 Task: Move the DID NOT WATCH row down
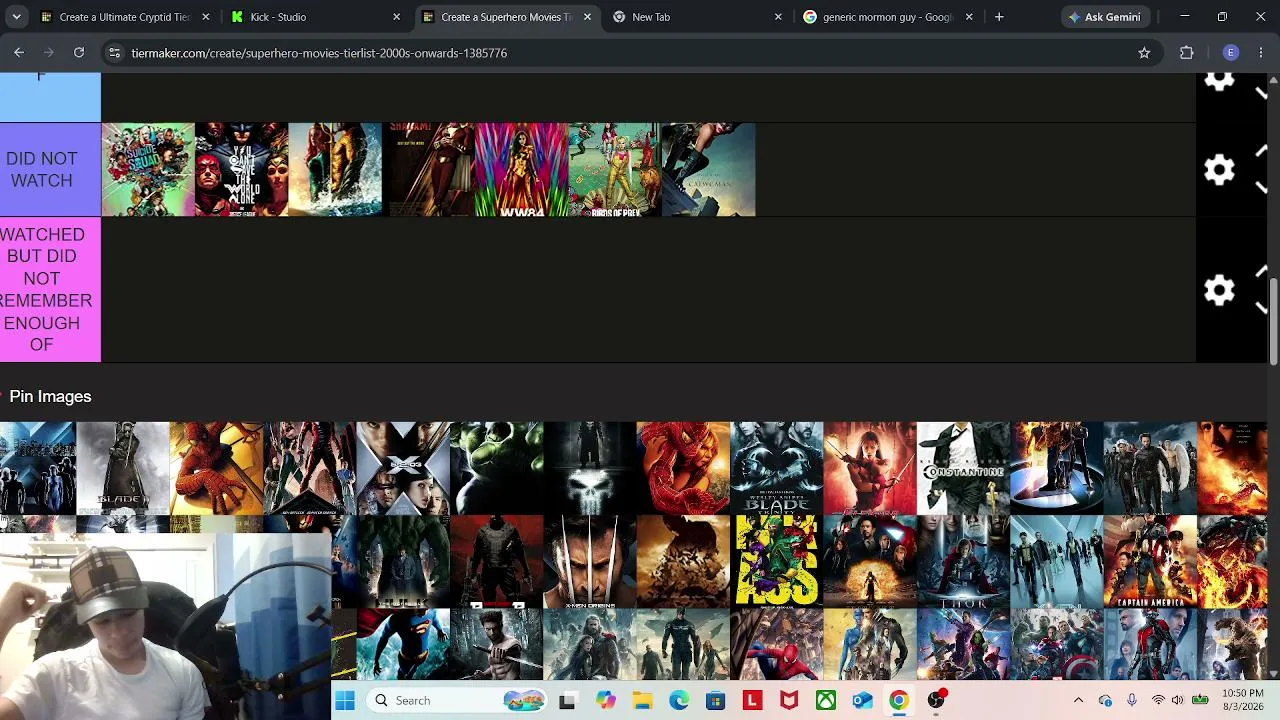(x=1261, y=188)
